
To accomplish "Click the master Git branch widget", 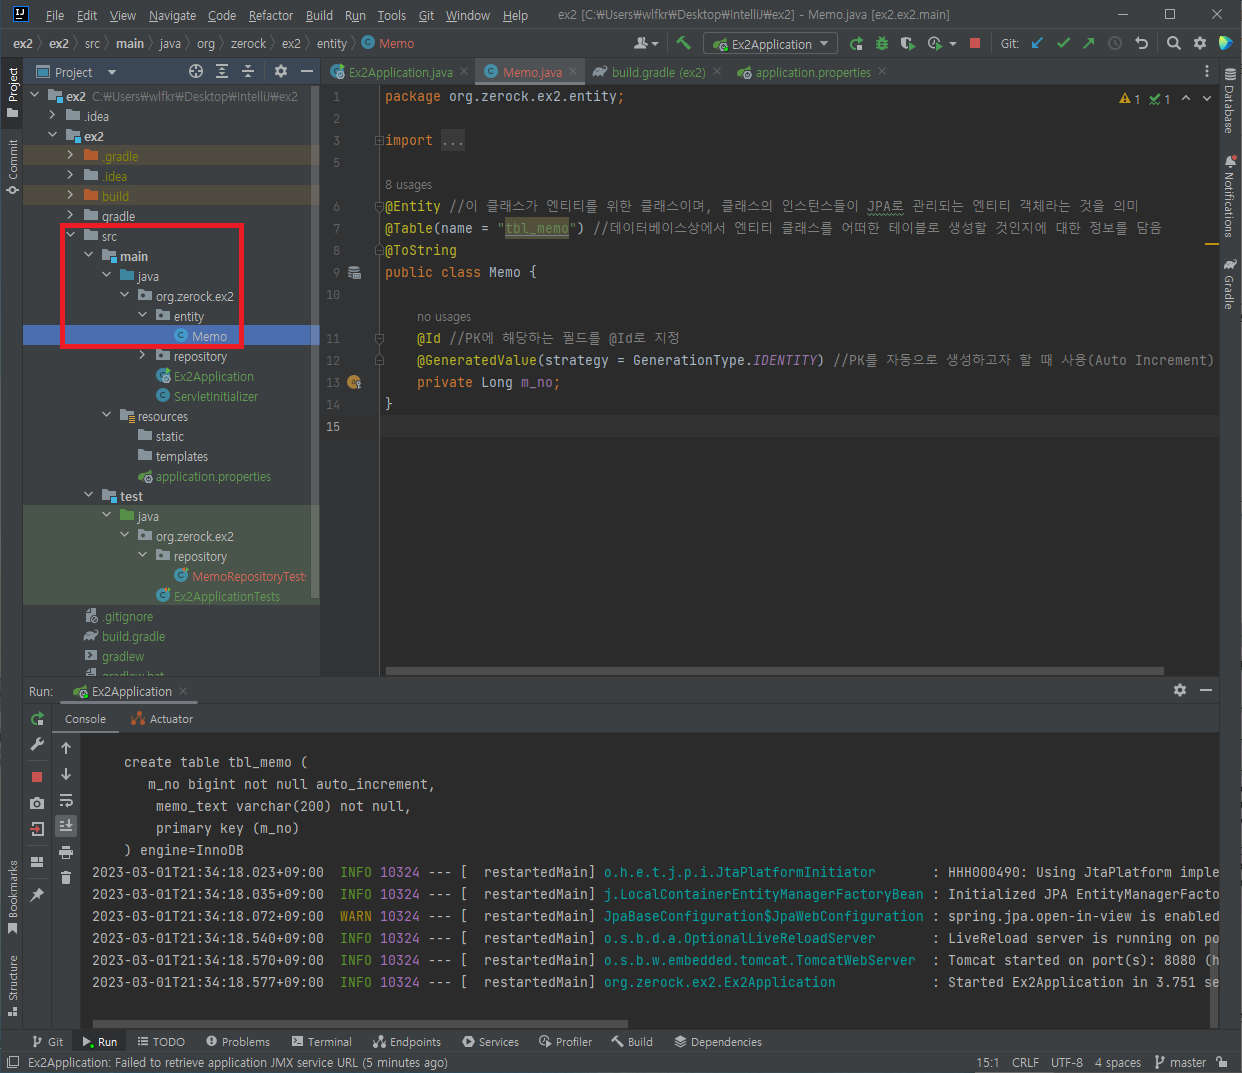I will click(1180, 1062).
